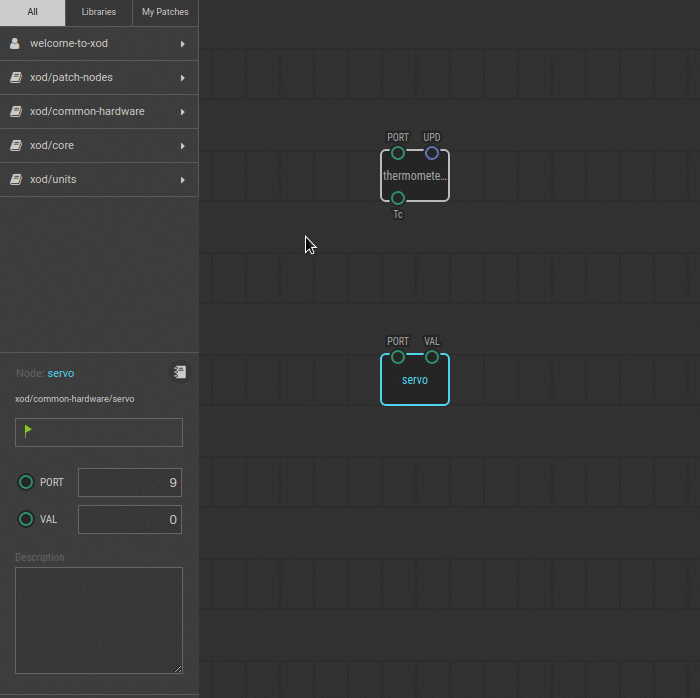Click the PORT value input field
Image resolution: width=700 pixels, height=698 pixels.
[130, 483]
